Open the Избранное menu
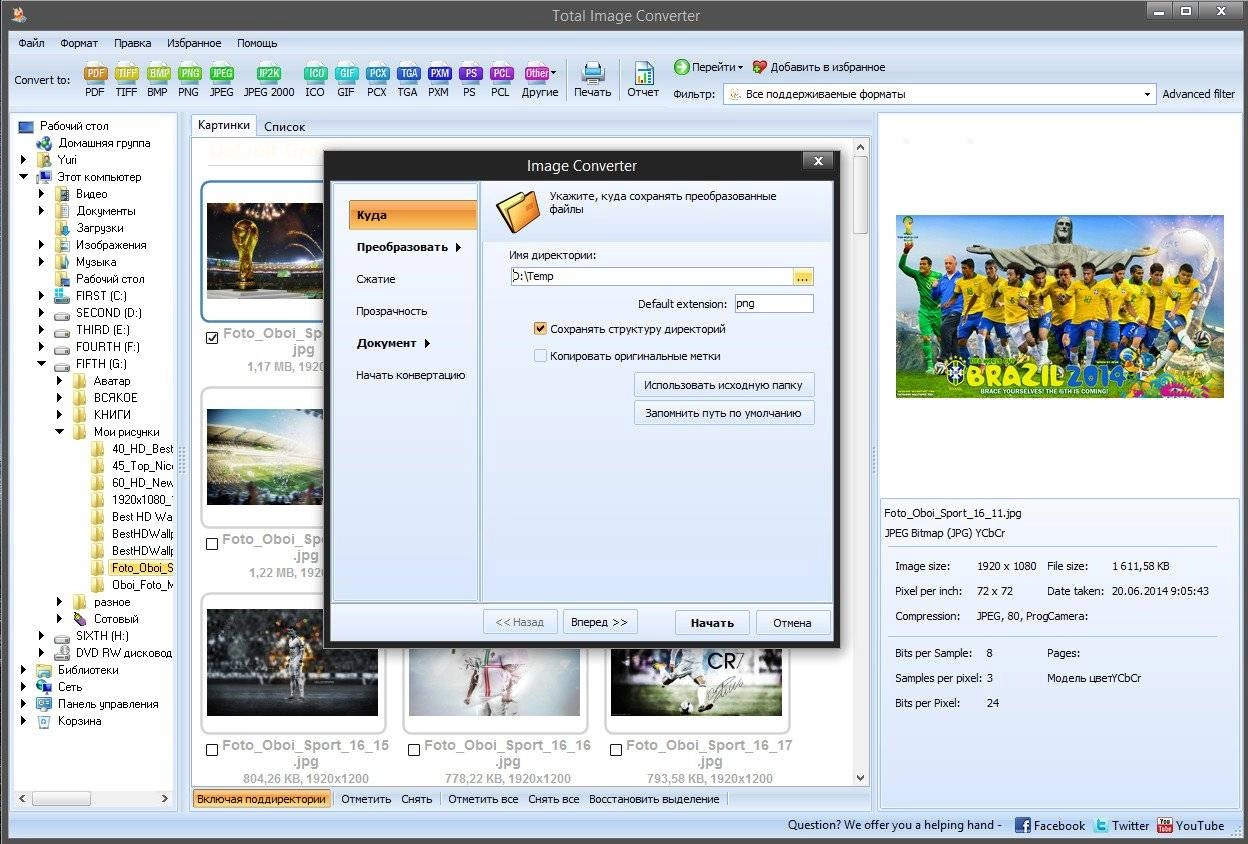This screenshot has width=1248, height=844. tap(194, 43)
